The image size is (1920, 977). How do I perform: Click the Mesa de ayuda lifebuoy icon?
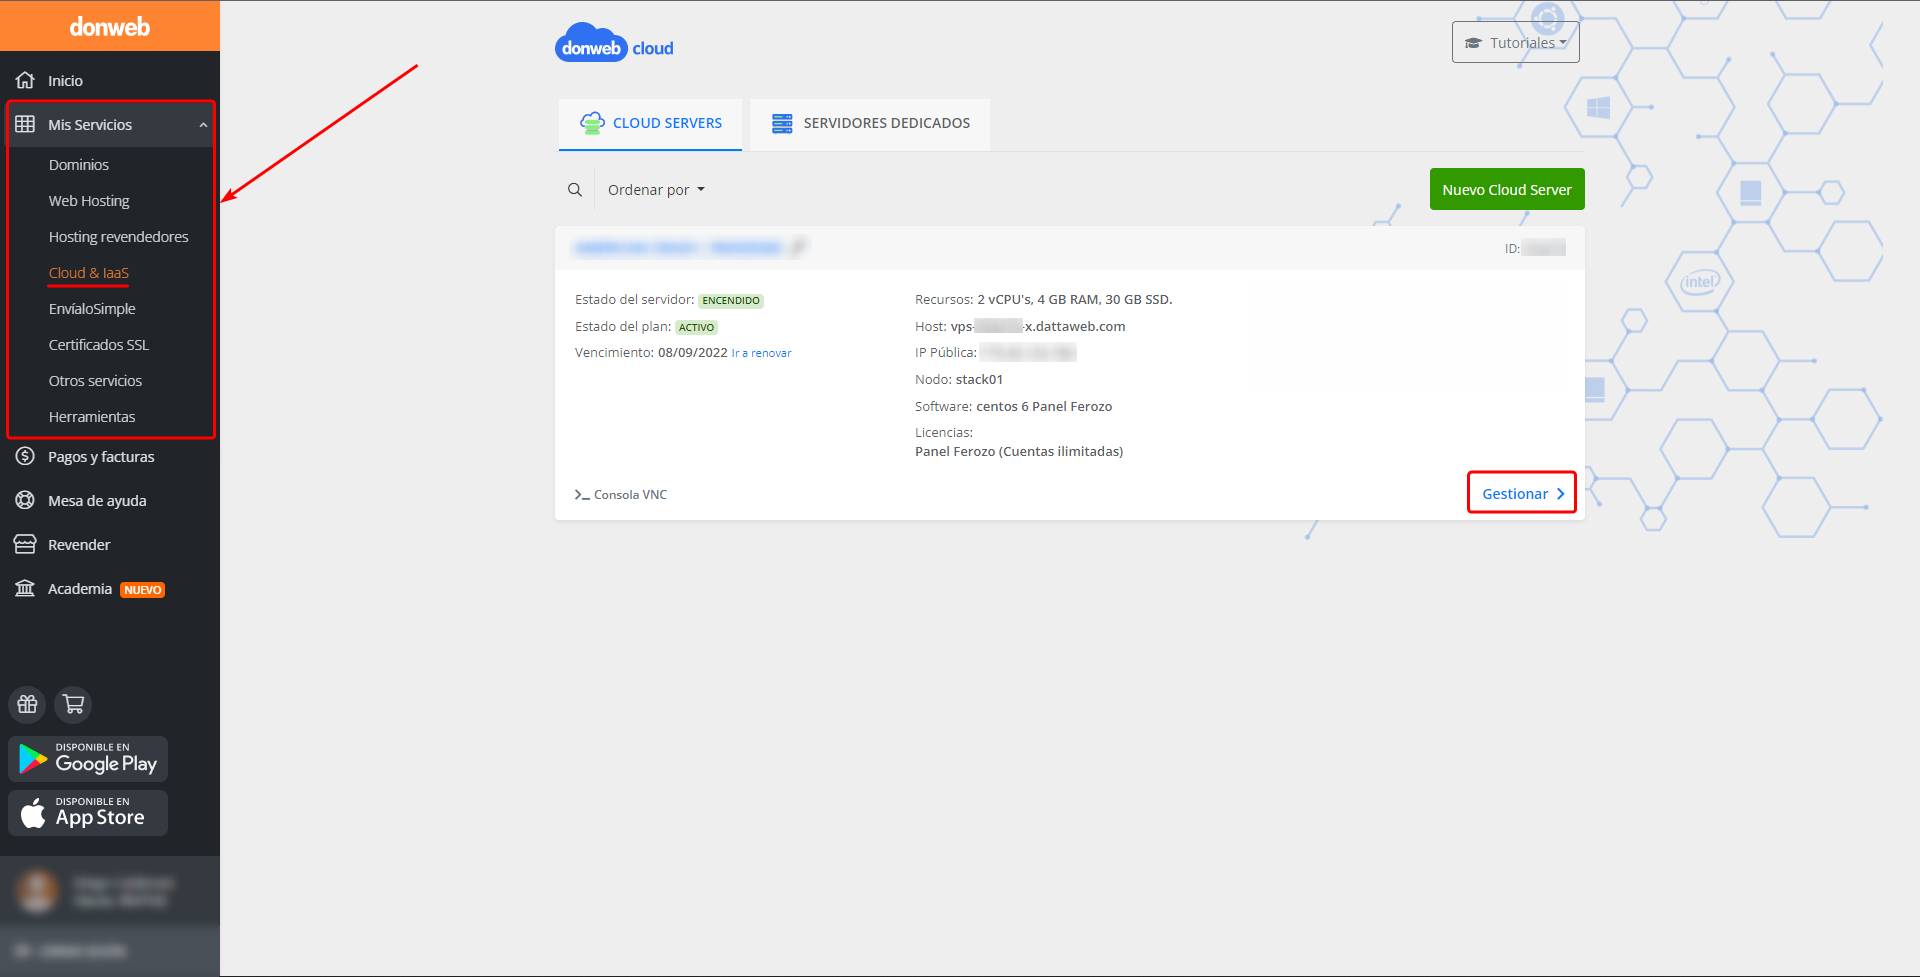pos(25,500)
